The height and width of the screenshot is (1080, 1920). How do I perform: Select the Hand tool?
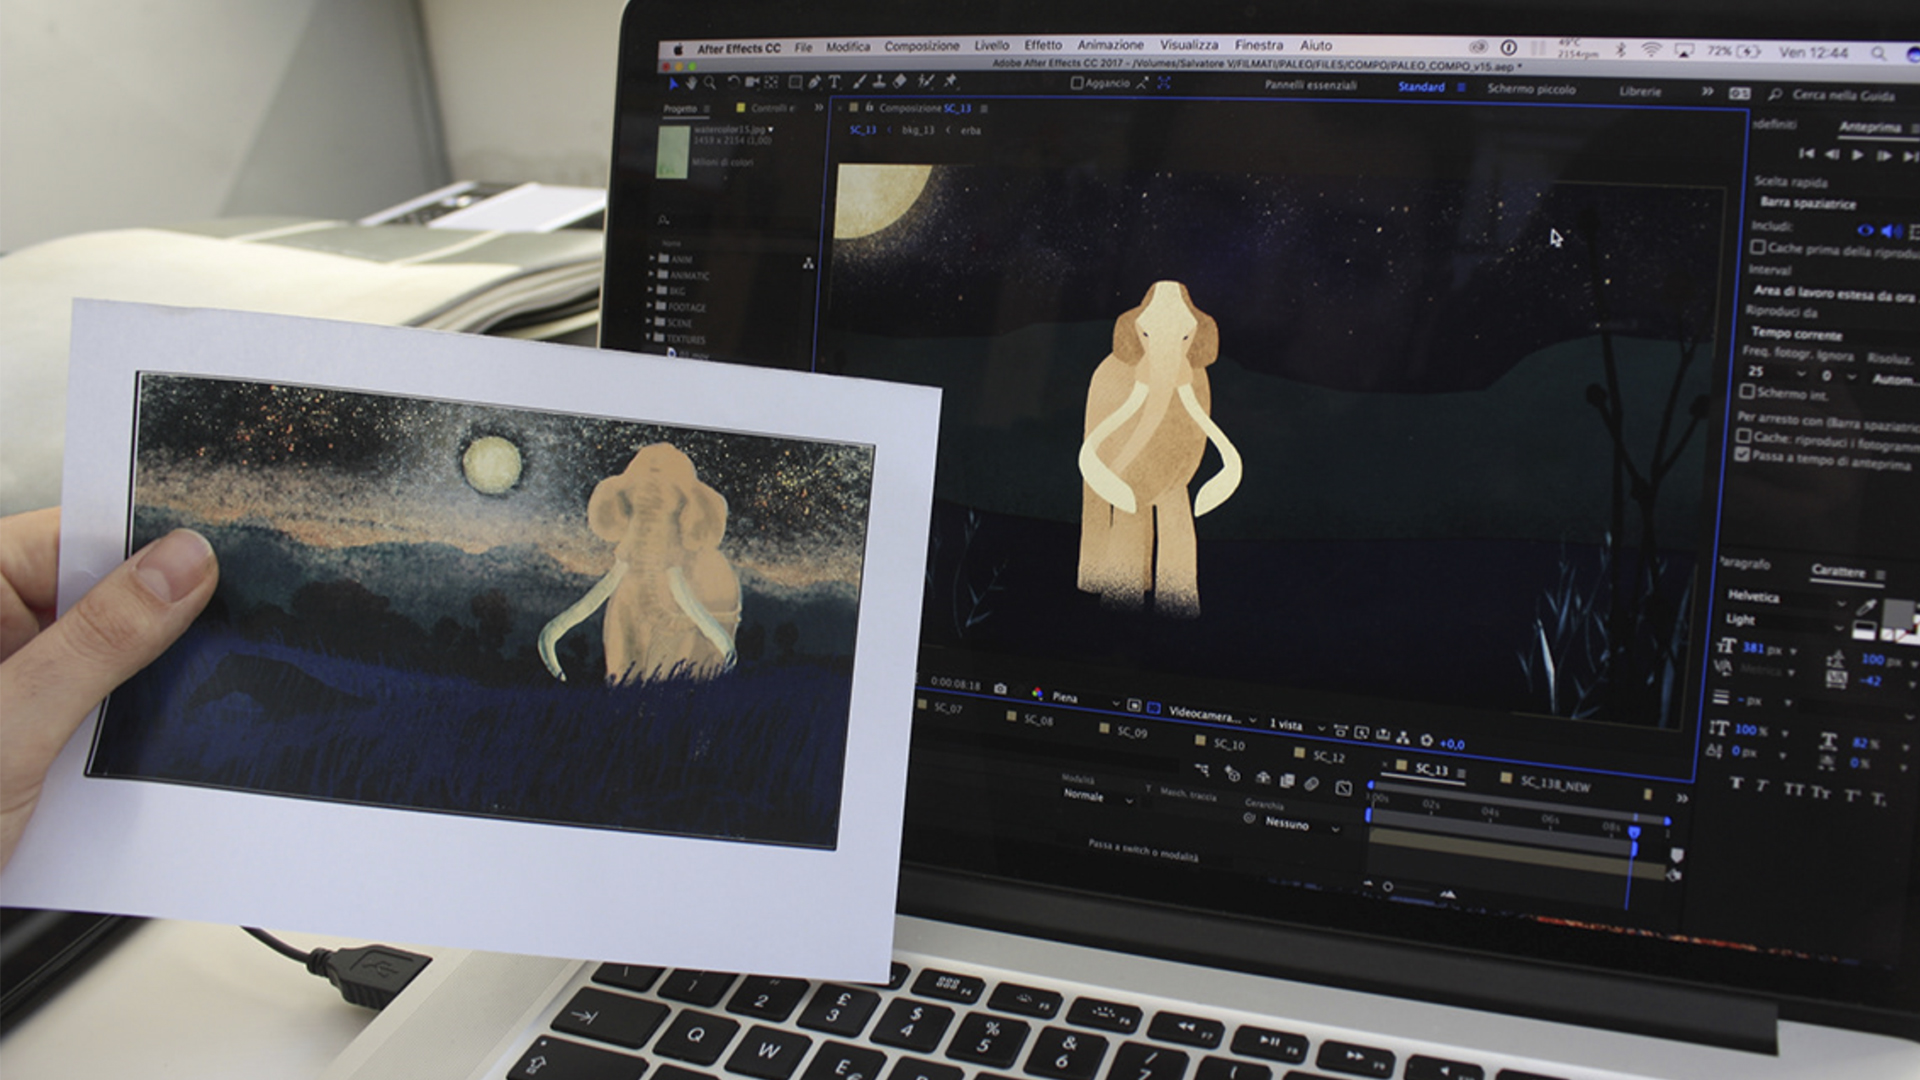(x=691, y=83)
